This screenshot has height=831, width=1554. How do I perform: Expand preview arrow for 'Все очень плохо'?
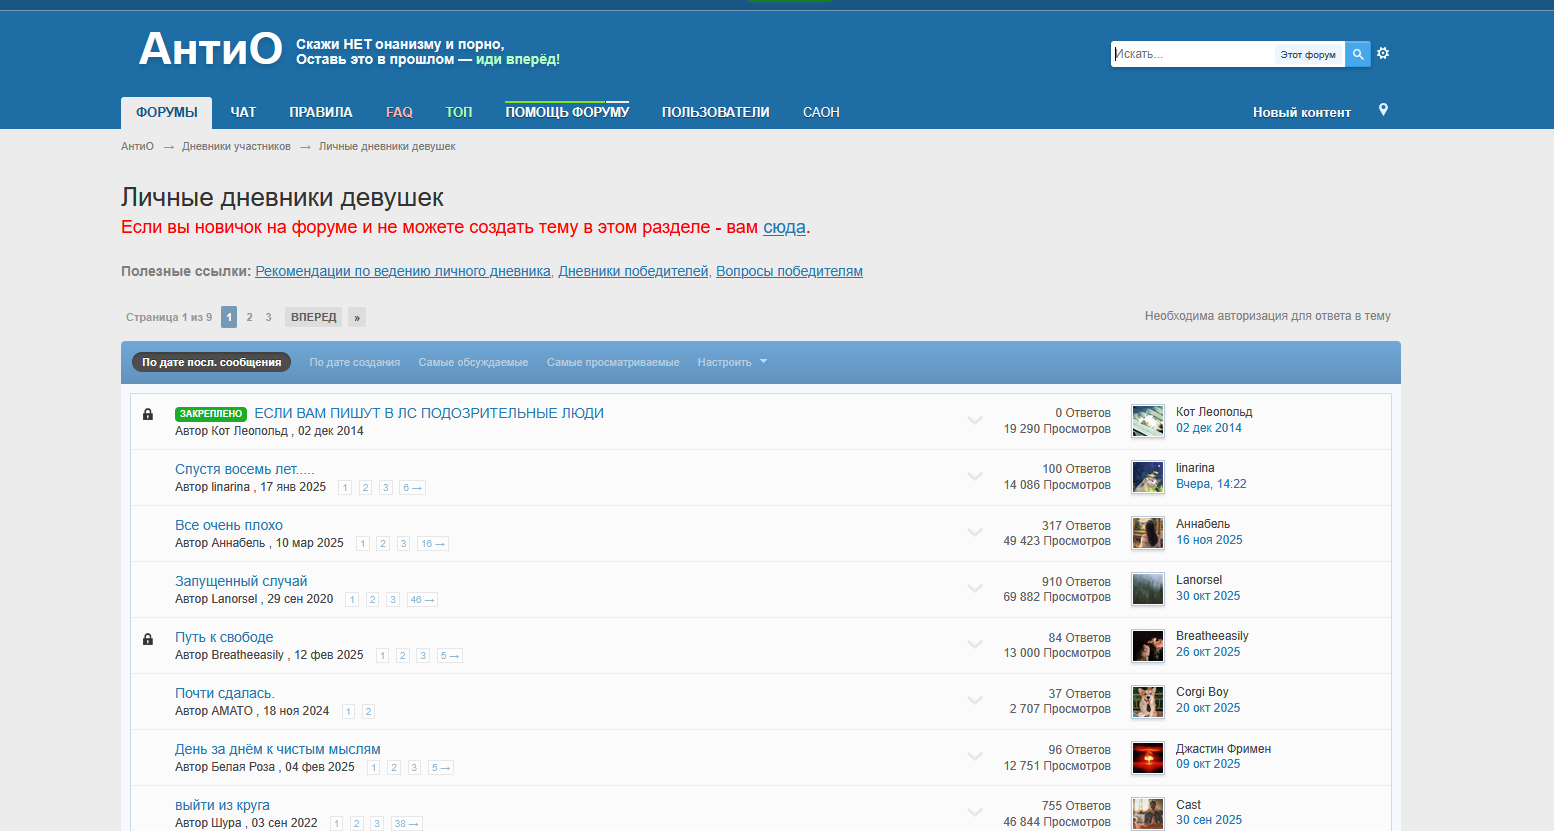point(975,533)
